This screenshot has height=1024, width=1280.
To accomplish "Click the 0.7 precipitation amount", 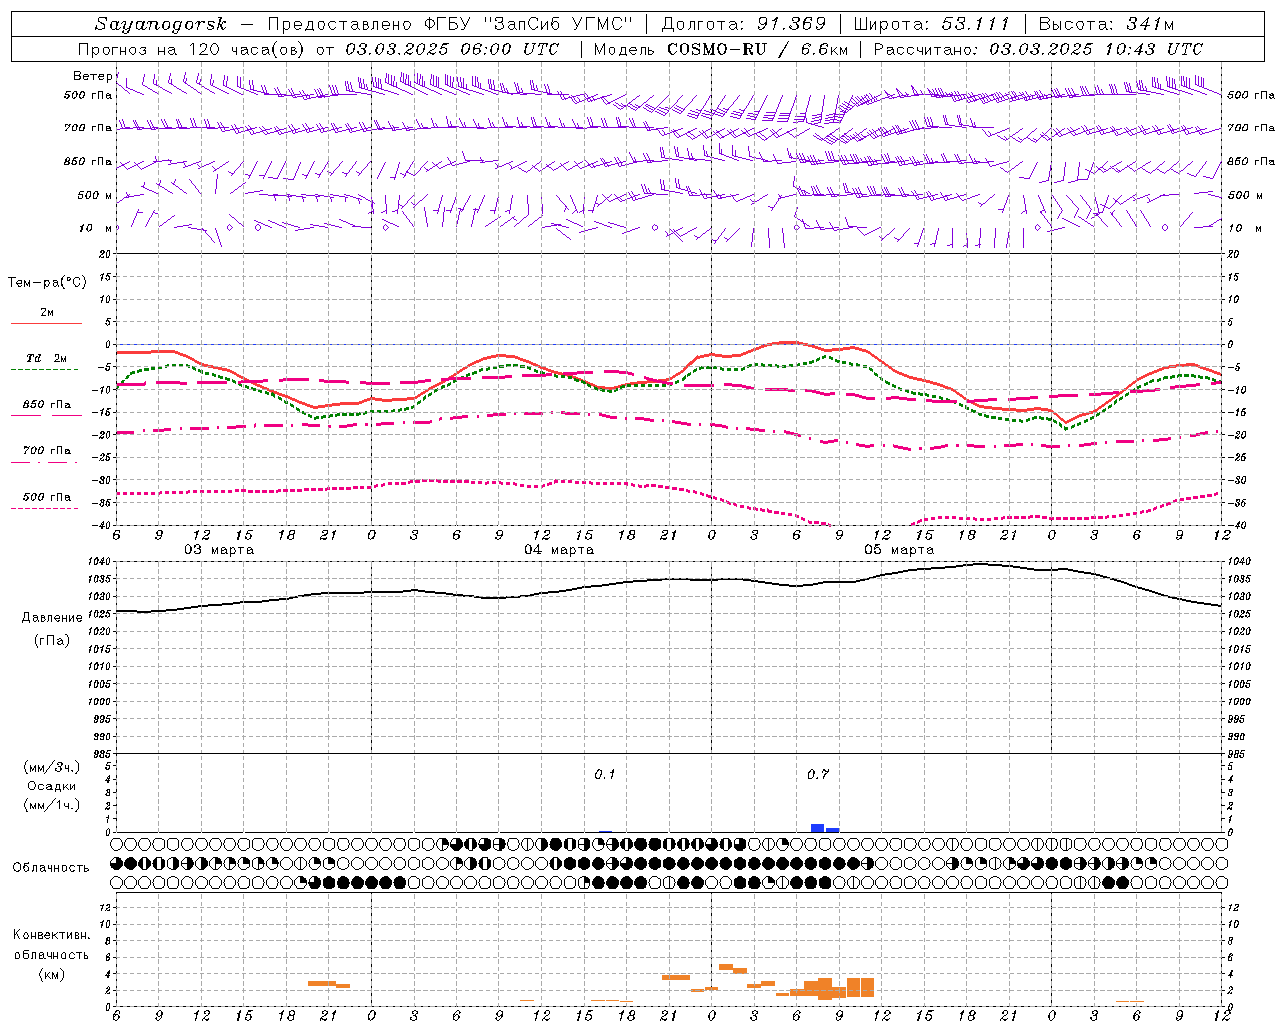I will click(818, 775).
